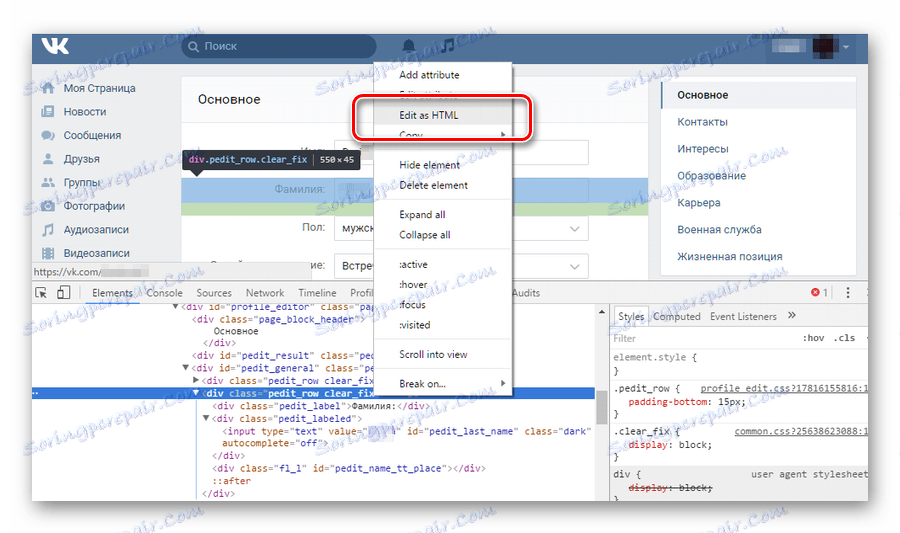Click the film icon beside Видеозаписи
The width and height of the screenshot is (900, 533).
pos(48,253)
